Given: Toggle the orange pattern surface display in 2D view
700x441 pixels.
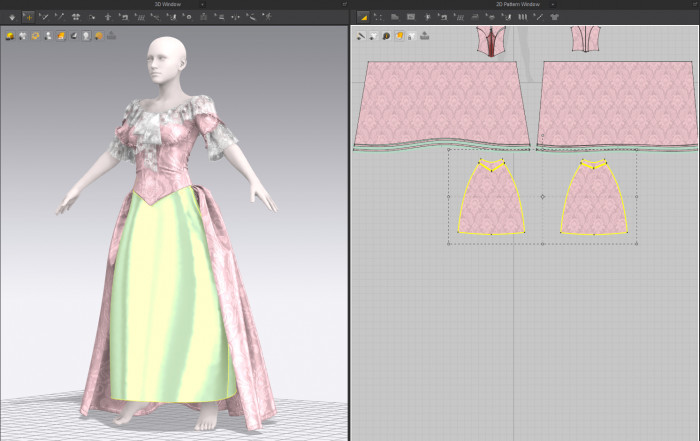Looking at the screenshot, I should 399,36.
